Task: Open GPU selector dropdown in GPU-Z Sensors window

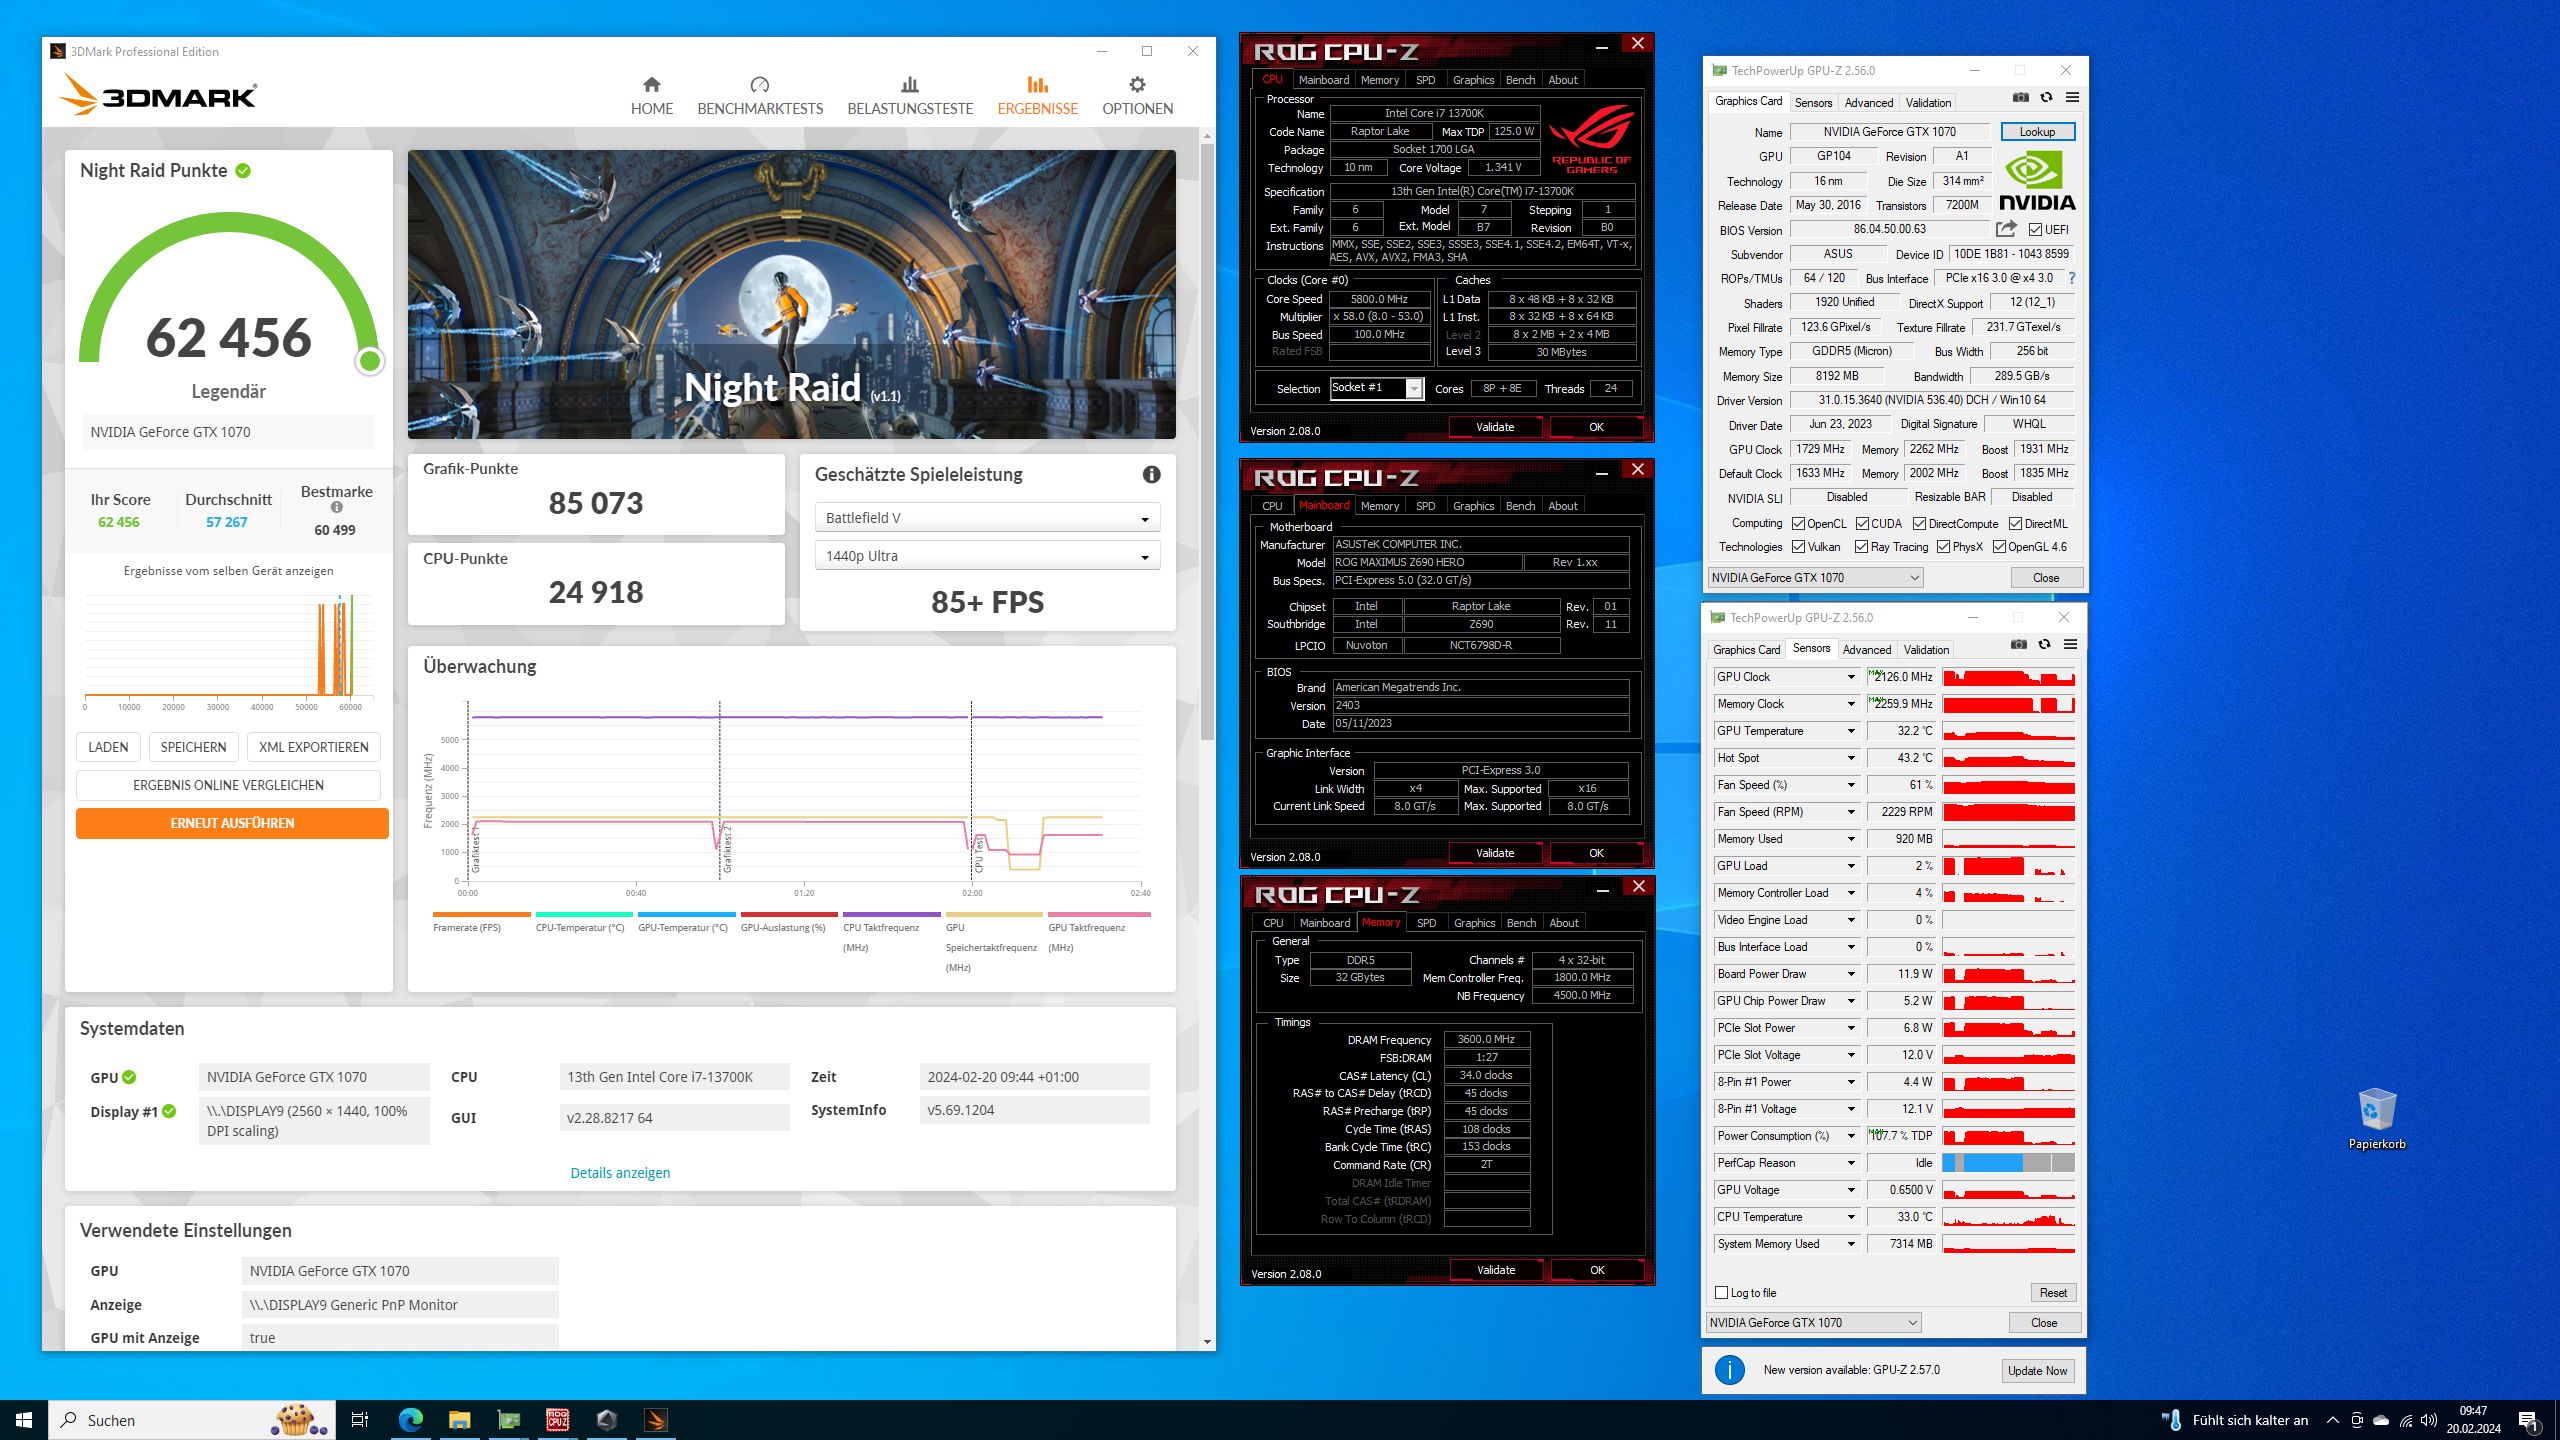Action: point(1813,1323)
